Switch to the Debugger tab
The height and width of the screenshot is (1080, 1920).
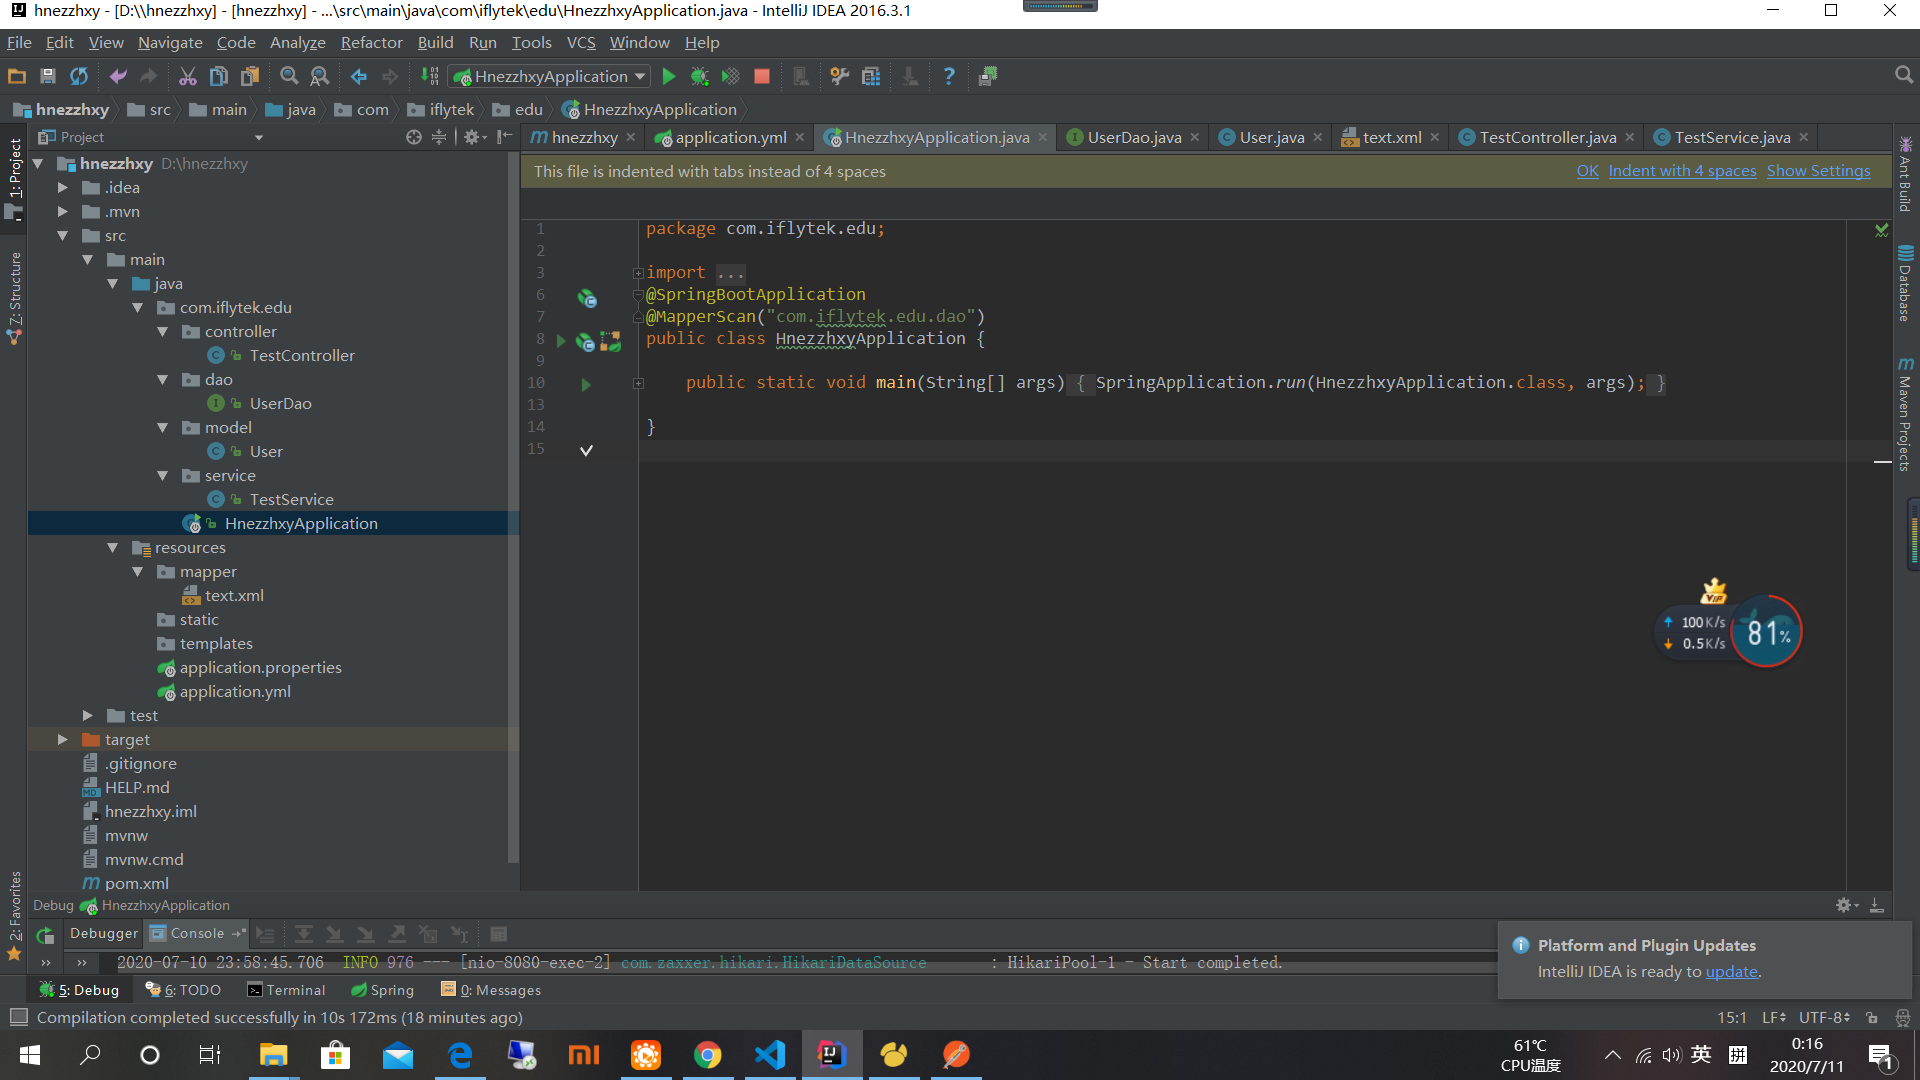tap(104, 933)
